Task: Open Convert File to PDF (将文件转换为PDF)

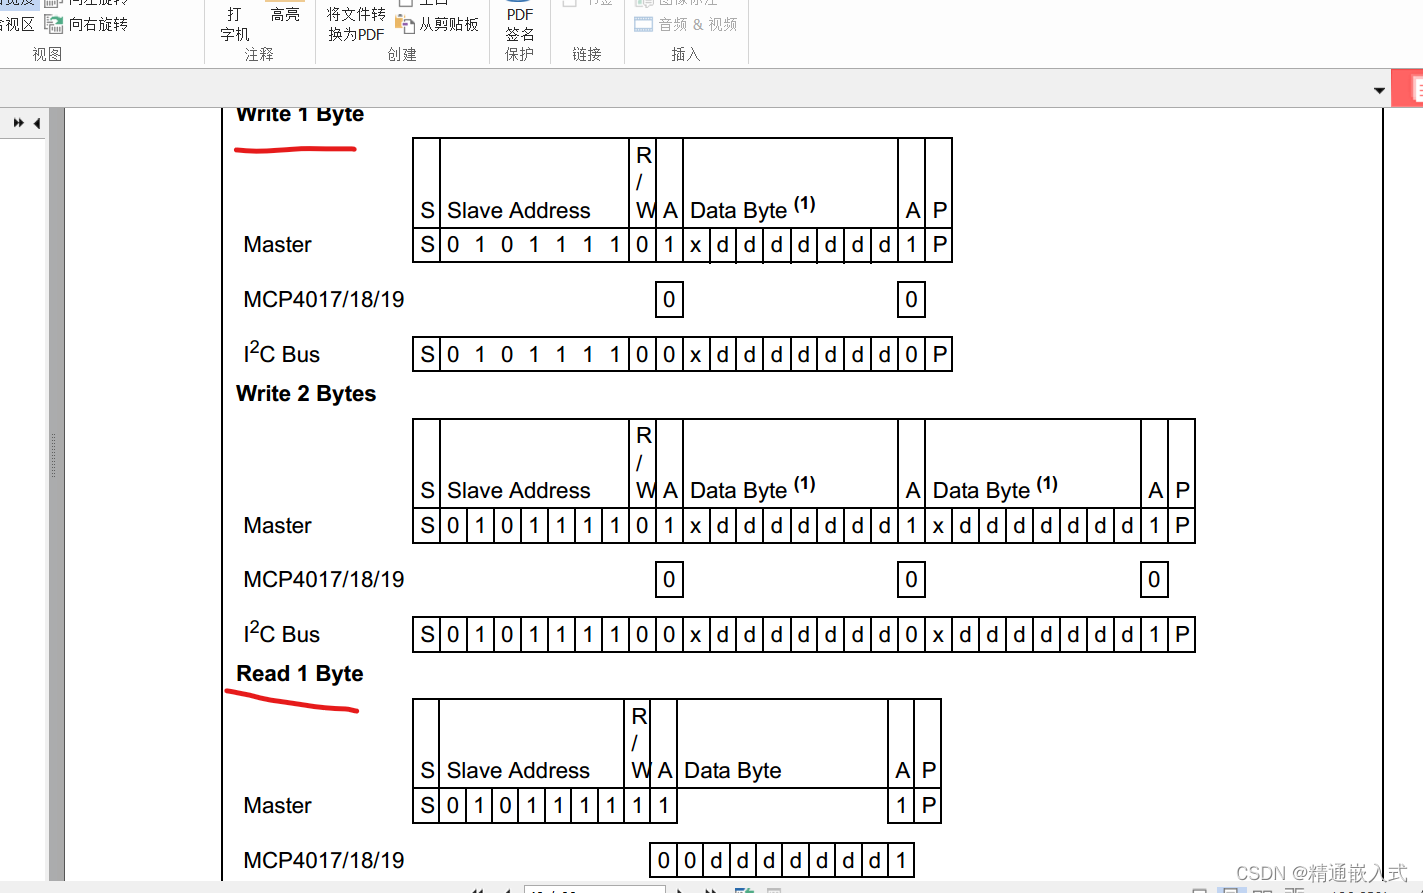Action: click(356, 24)
